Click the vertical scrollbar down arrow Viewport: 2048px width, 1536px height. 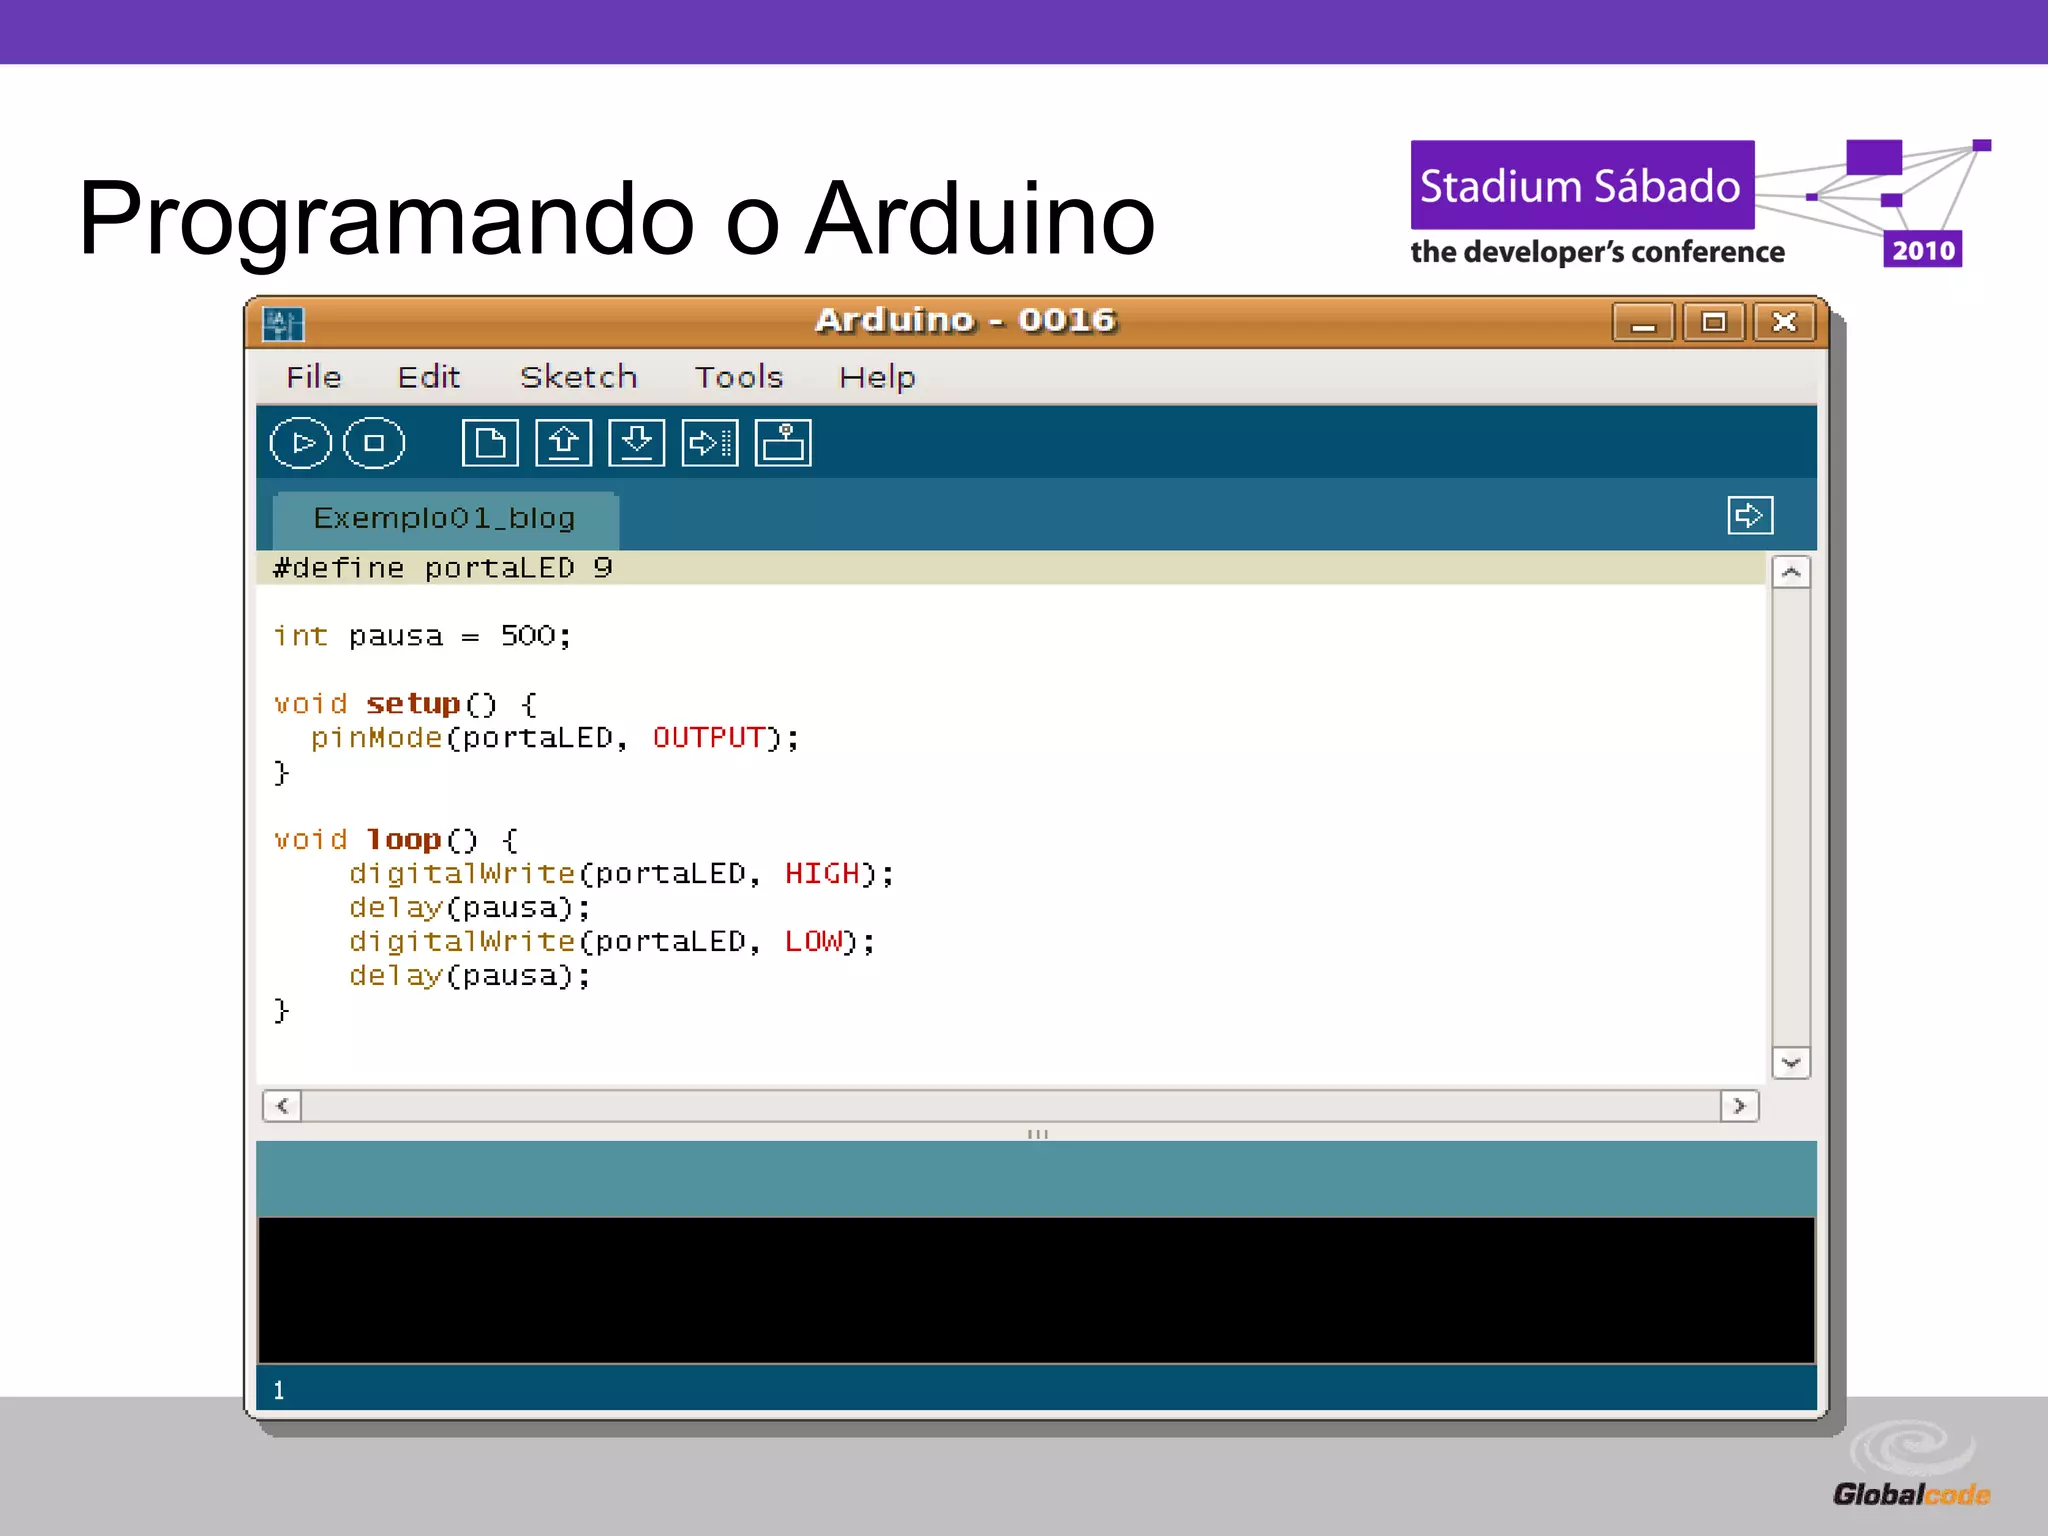[1791, 1062]
